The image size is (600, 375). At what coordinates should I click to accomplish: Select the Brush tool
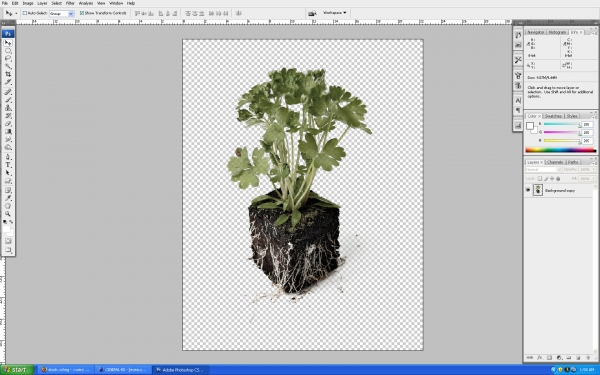pyautogui.click(x=8, y=100)
